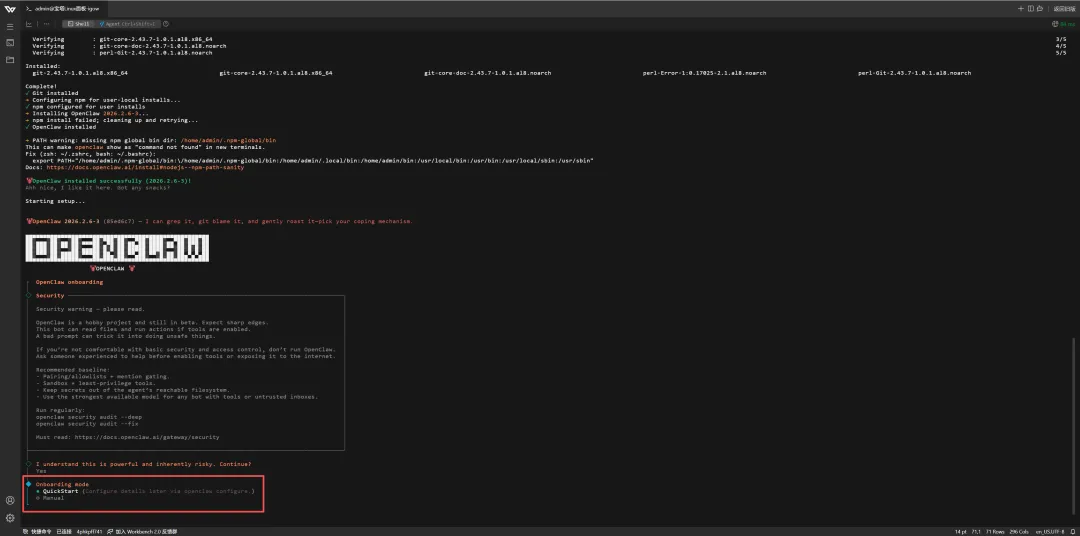Open the hamburger menu in sidebar
The height and width of the screenshot is (536, 1080).
point(10,26)
